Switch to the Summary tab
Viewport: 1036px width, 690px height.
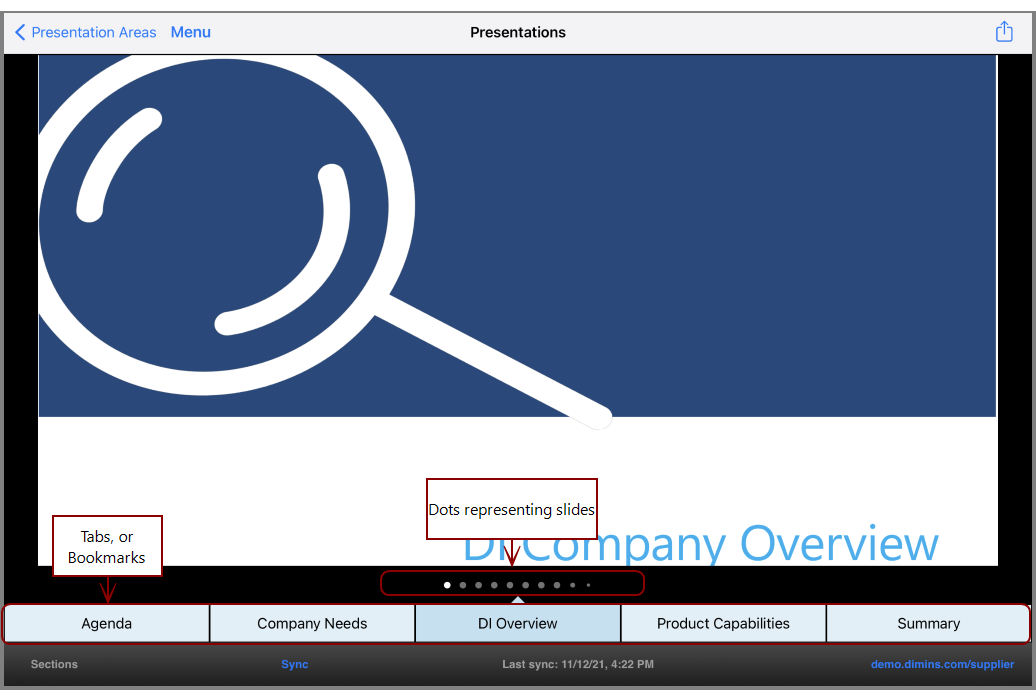[928, 623]
